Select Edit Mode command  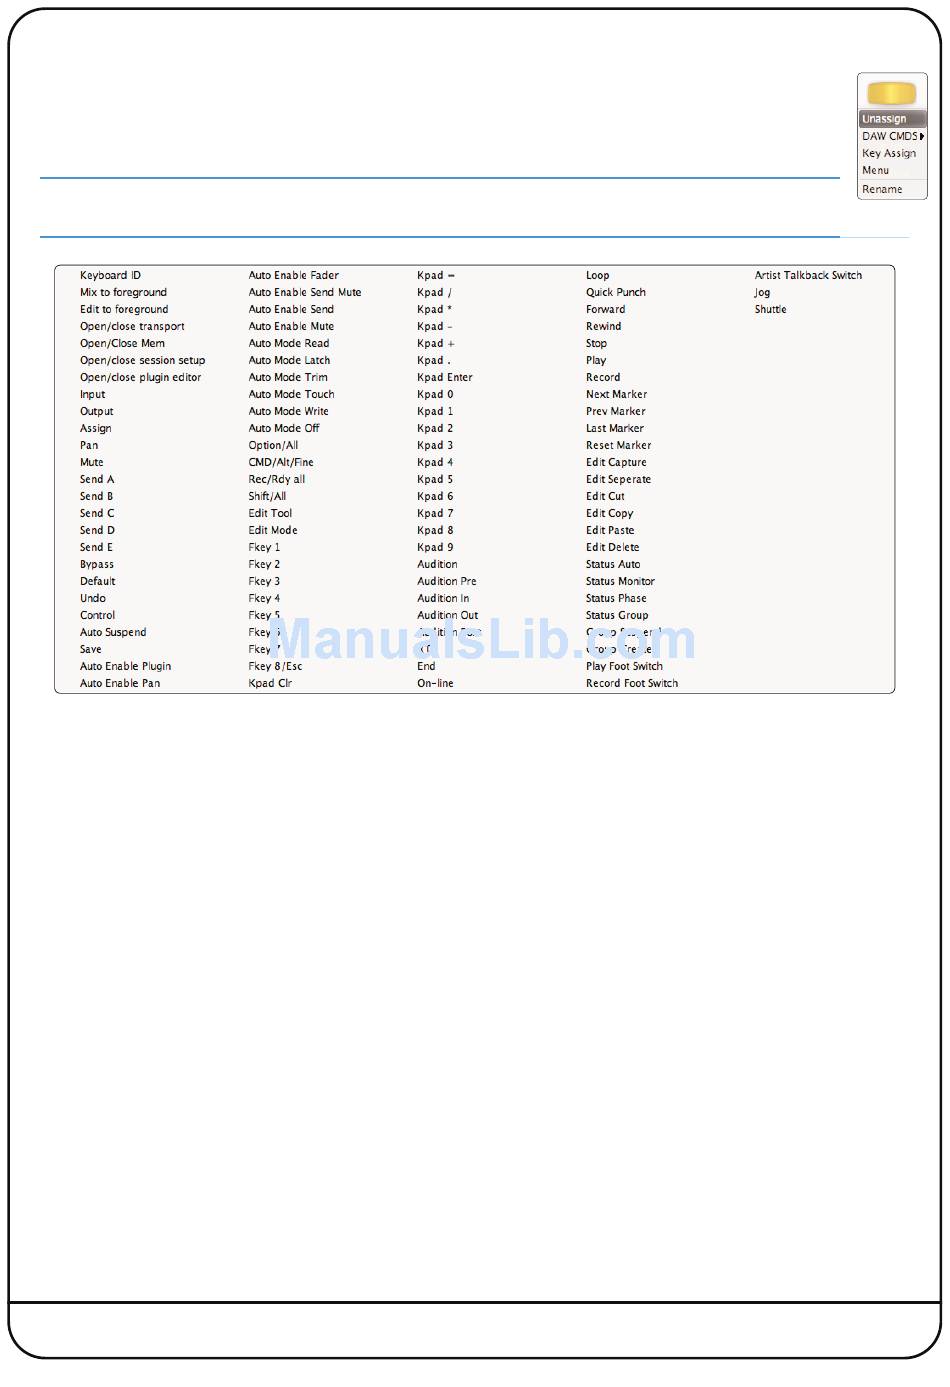[x=273, y=530]
